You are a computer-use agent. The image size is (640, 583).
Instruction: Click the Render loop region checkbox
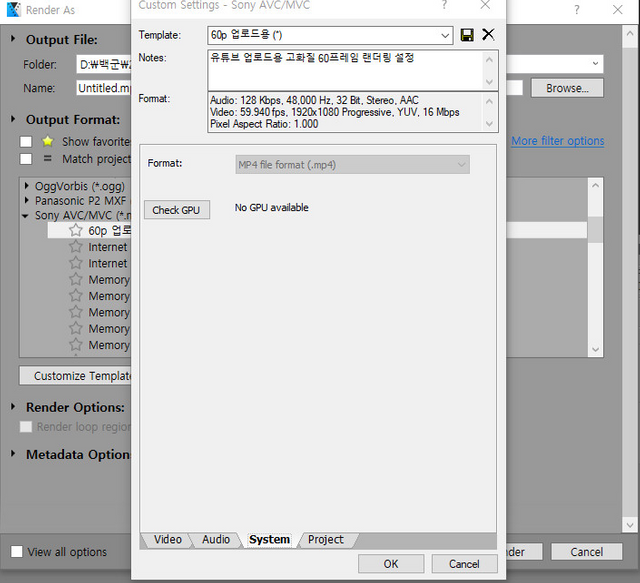26,427
